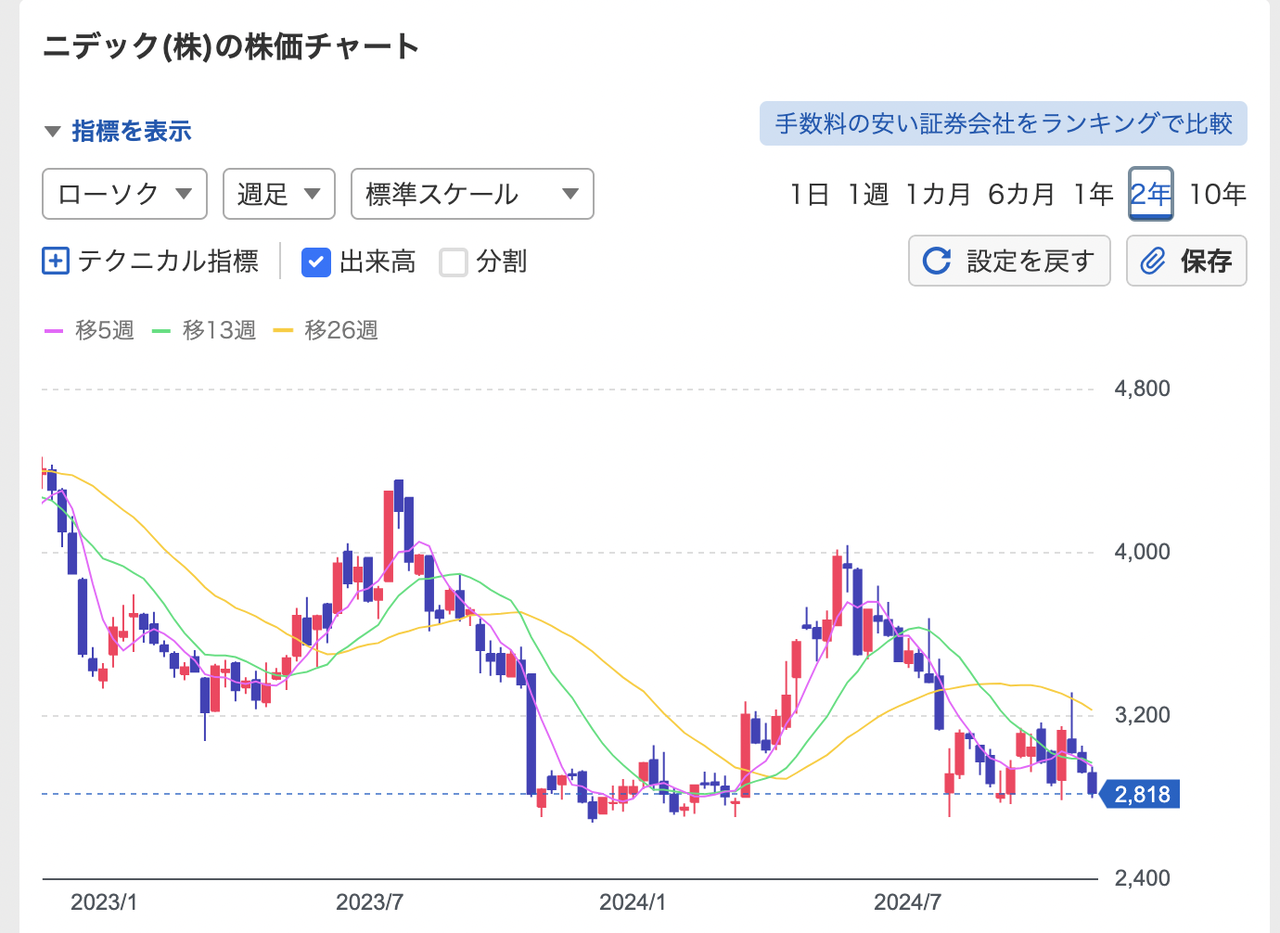Screen dimensions: 1280x933
Task: Open the 標準スケール scale dropdown
Action: [x=473, y=194]
